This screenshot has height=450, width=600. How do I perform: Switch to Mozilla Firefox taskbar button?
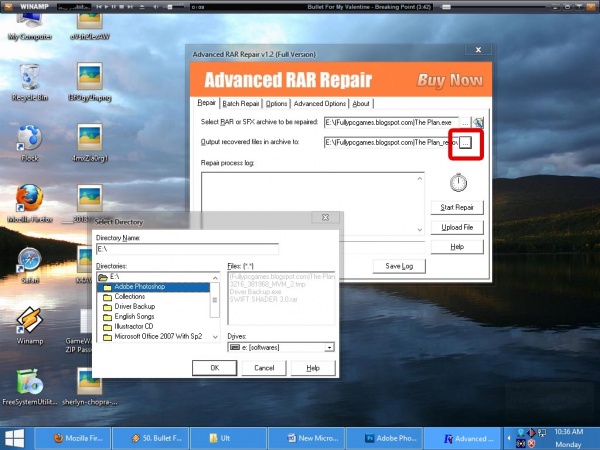coord(73,438)
